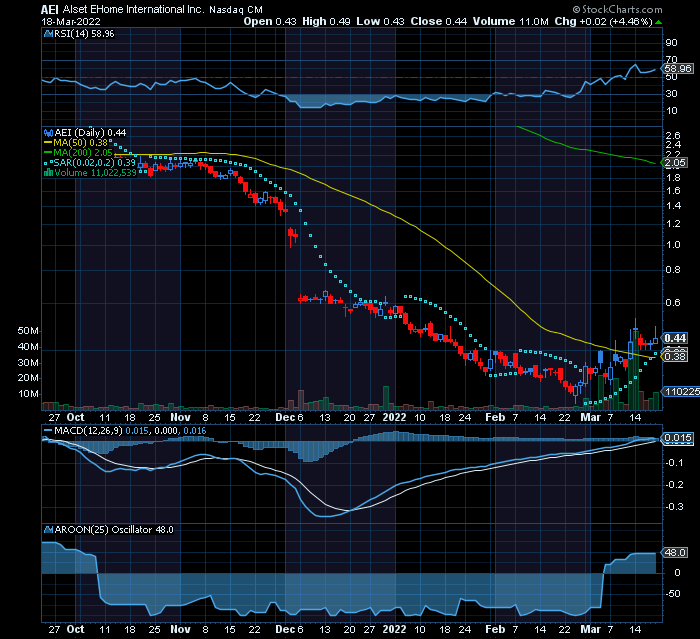Click the 0.8 level on the price axis

[x=673, y=270]
